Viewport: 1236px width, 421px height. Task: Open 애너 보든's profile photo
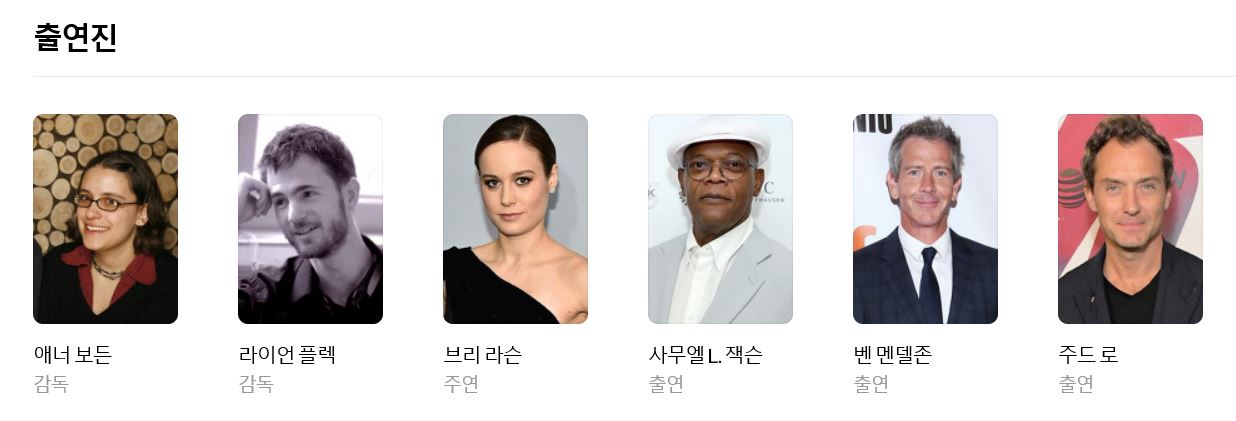click(x=105, y=219)
